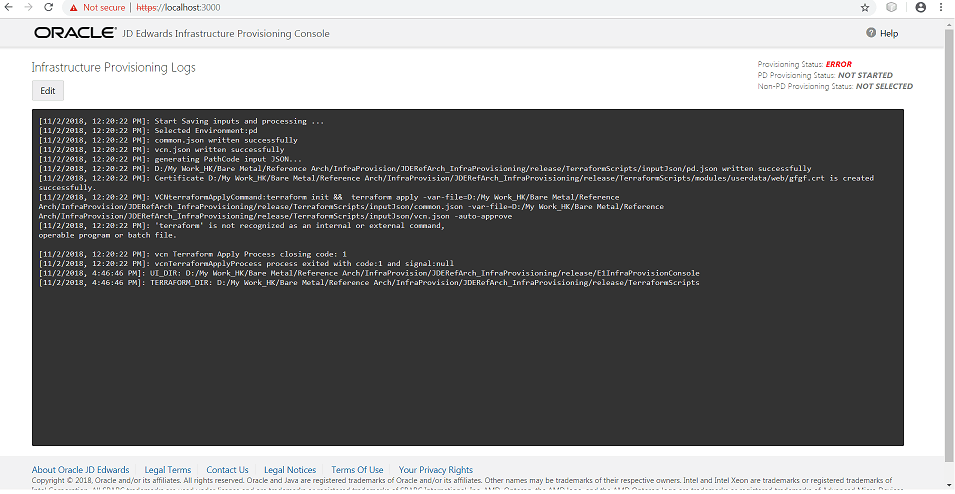Click log line starting with UI_DIR
The width and height of the screenshot is (955, 494).
369,273
